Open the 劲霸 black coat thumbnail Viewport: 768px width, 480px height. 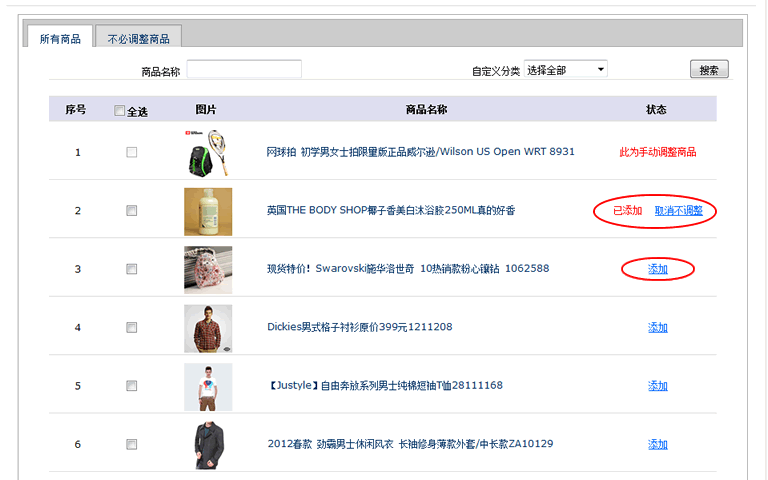(208, 445)
